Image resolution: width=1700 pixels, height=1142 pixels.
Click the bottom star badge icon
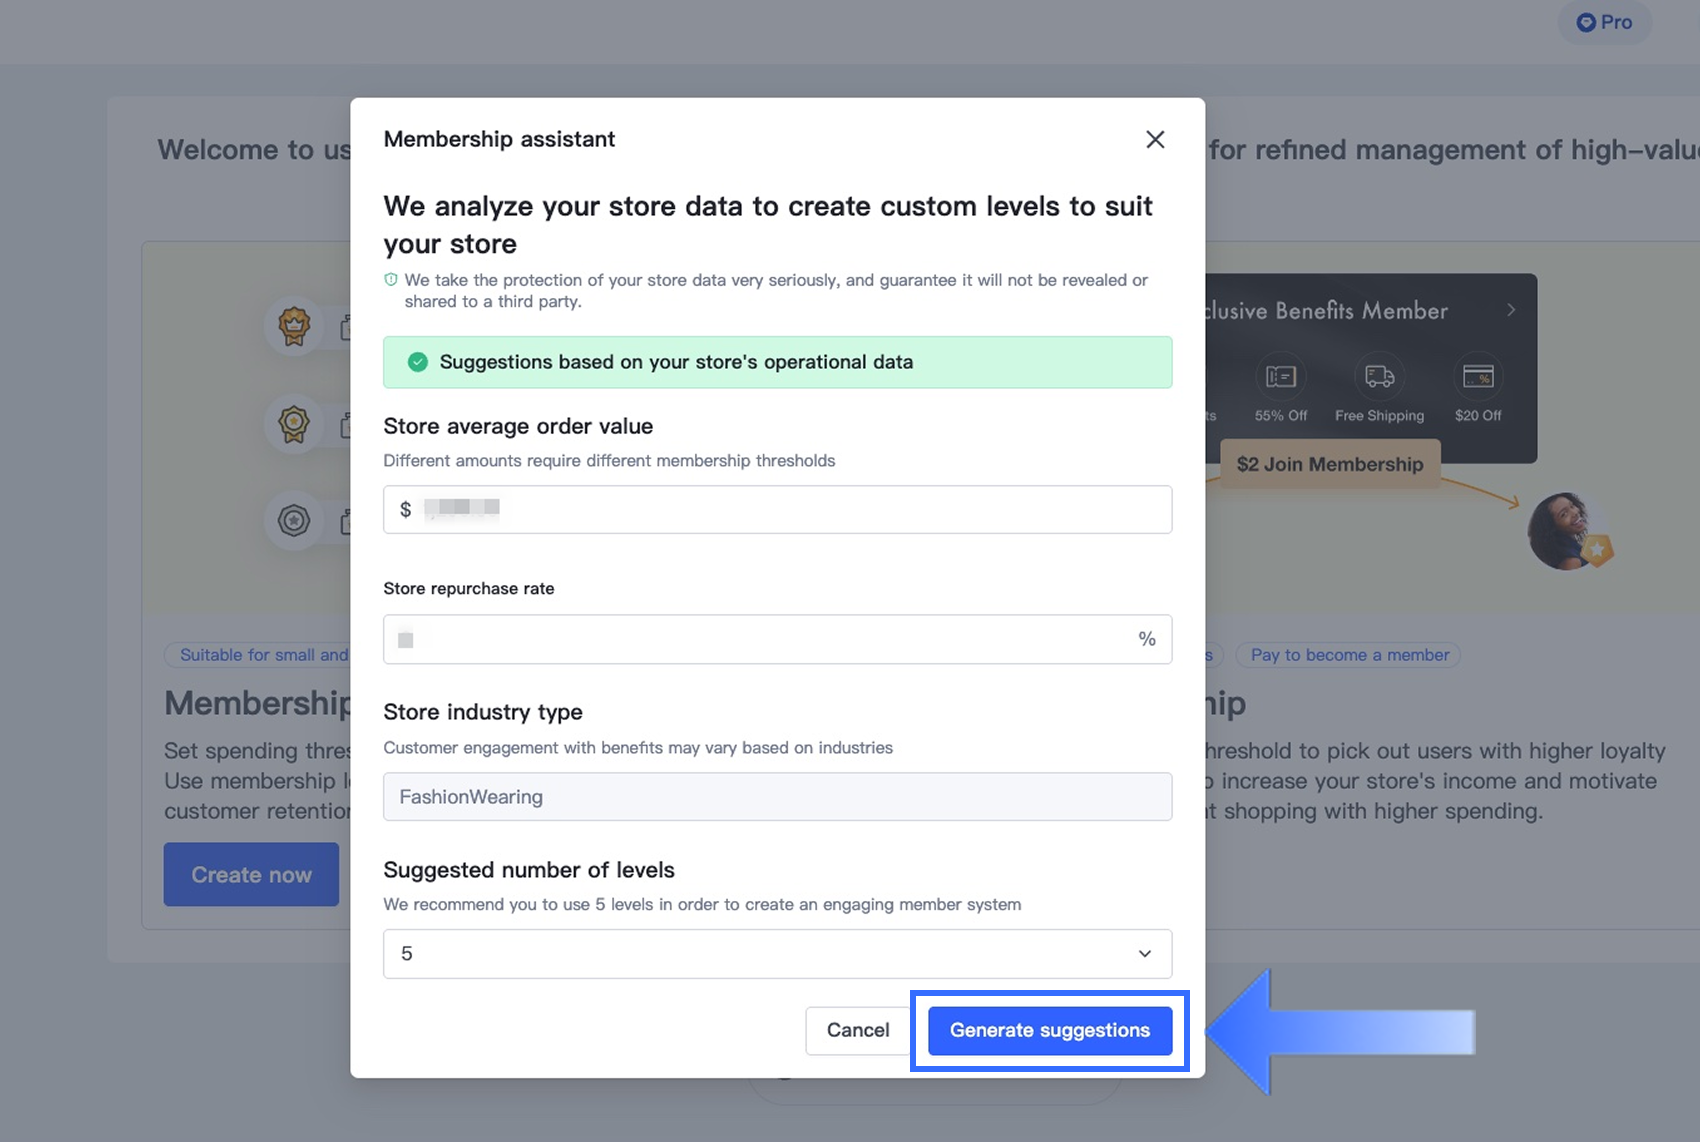click(x=294, y=521)
